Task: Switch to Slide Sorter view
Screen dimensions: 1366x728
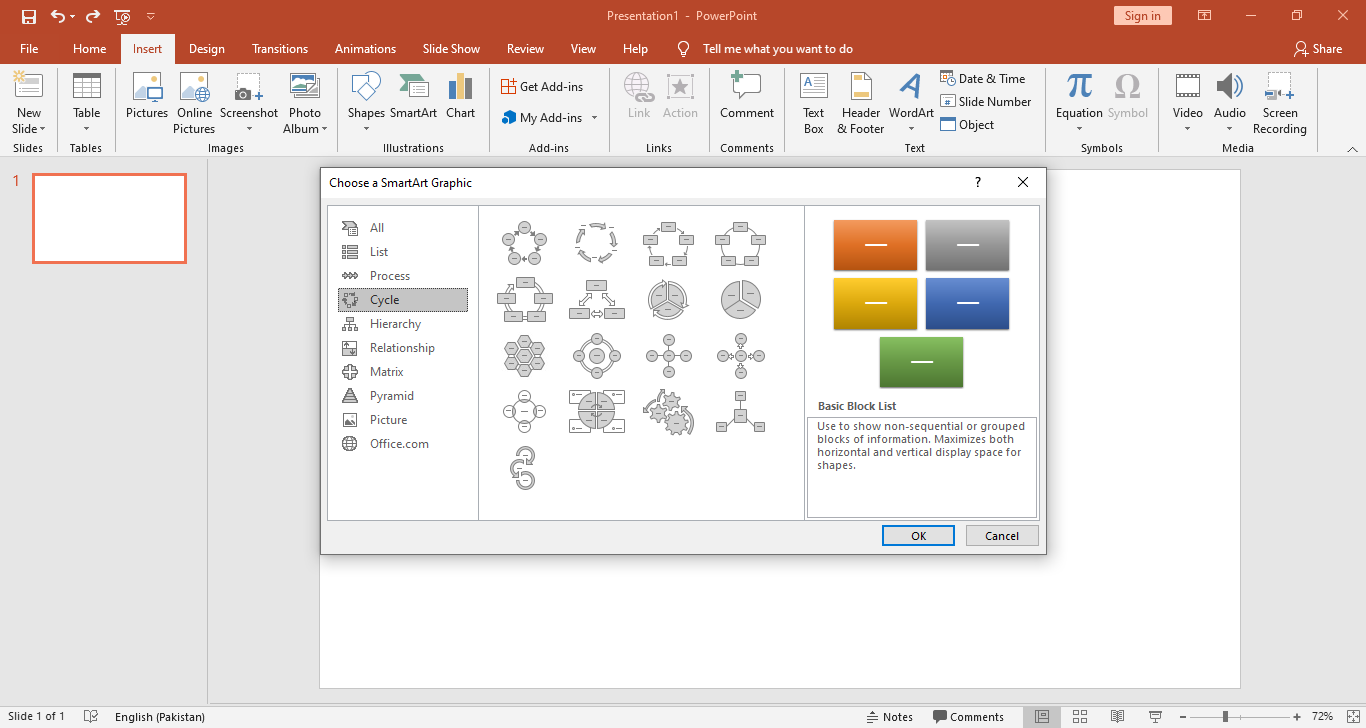Action: pyautogui.click(x=1080, y=717)
